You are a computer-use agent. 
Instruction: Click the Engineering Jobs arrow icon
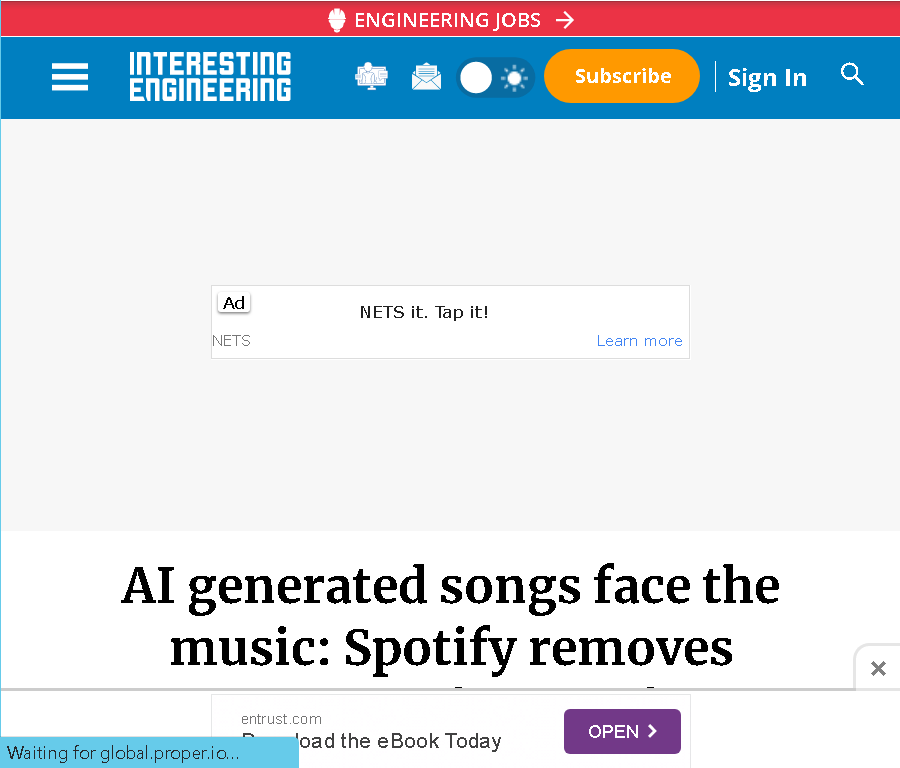click(x=565, y=20)
